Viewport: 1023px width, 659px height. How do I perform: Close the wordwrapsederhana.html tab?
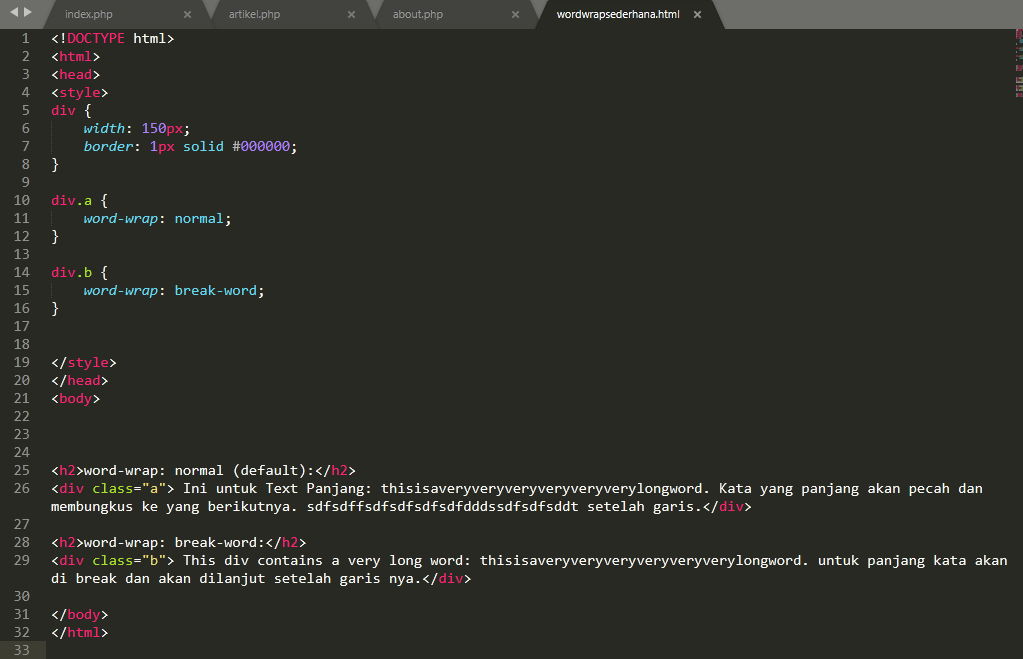(x=697, y=14)
